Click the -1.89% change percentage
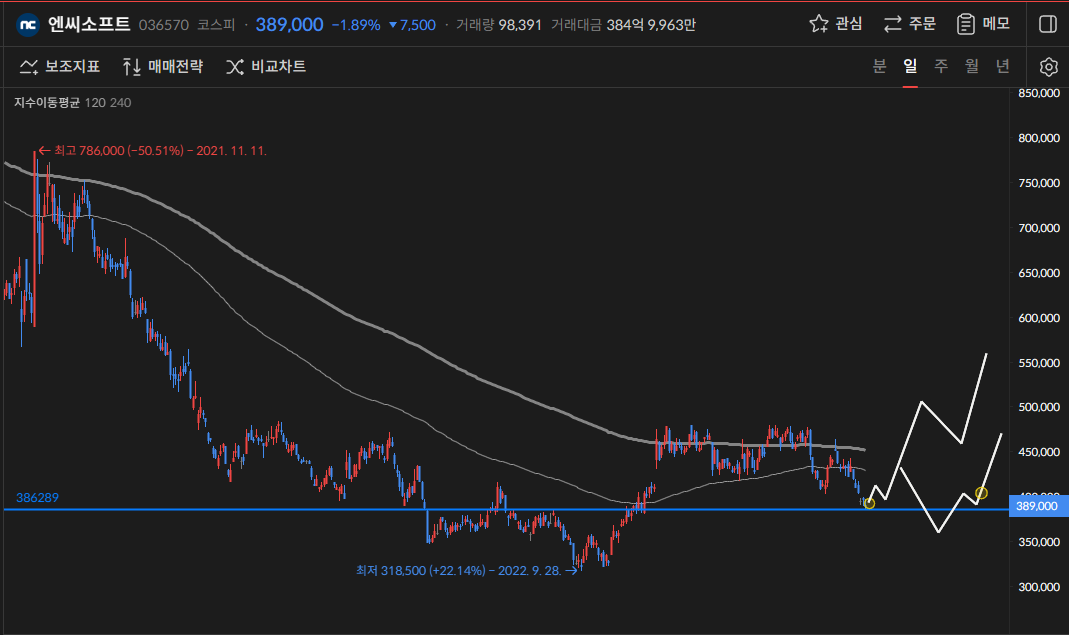The height and width of the screenshot is (635, 1069). pyautogui.click(x=356, y=25)
